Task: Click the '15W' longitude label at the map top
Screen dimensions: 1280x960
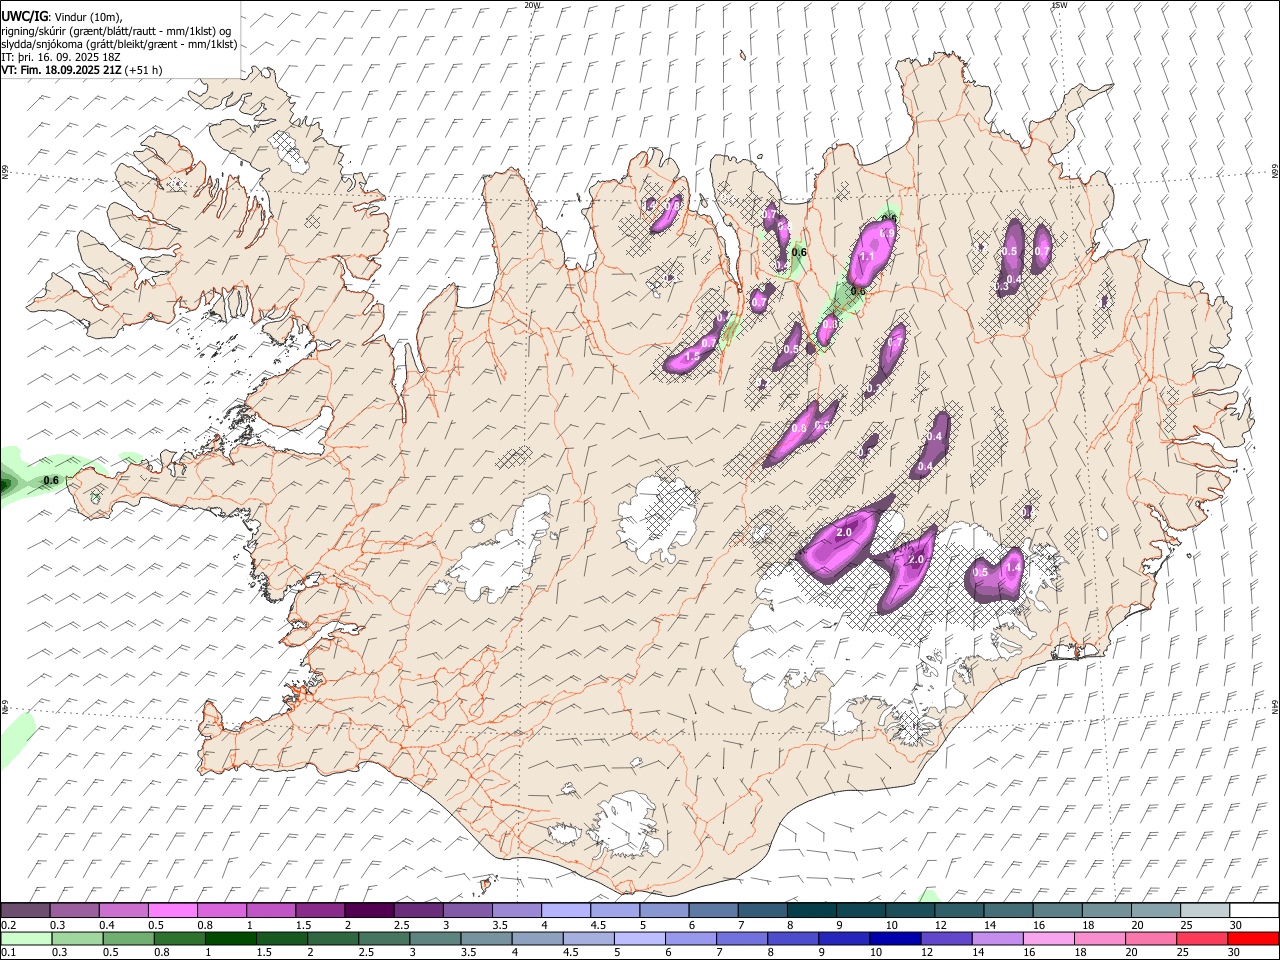Action: tap(1059, 5)
